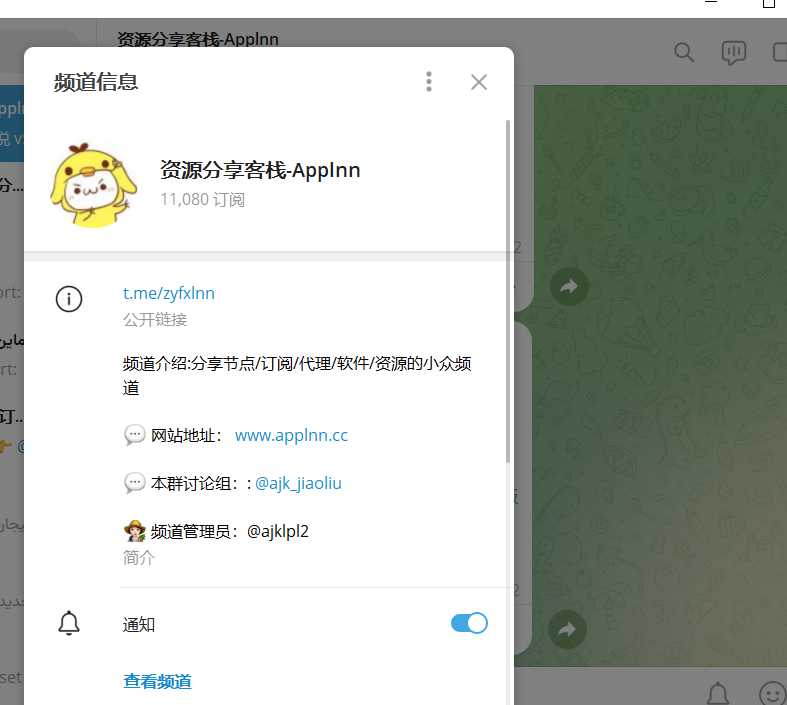Click the 查看频道 view channel button
787x705 pixels.
click(x=157, y=681)
